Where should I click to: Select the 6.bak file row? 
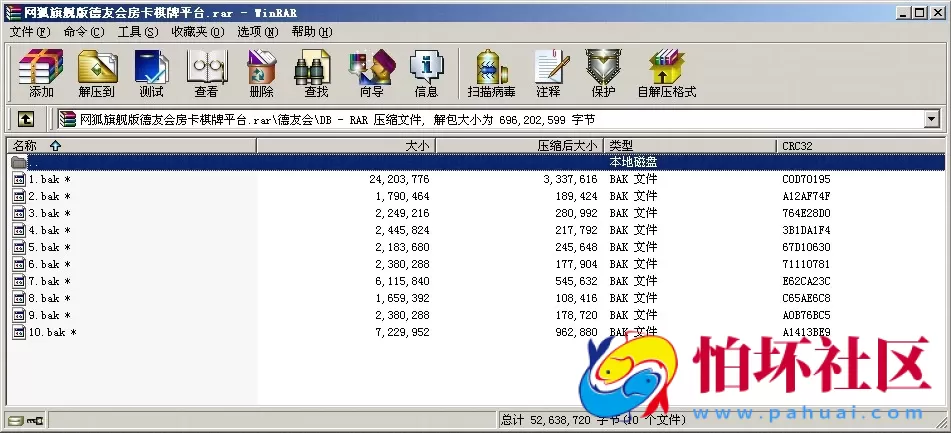476,264
